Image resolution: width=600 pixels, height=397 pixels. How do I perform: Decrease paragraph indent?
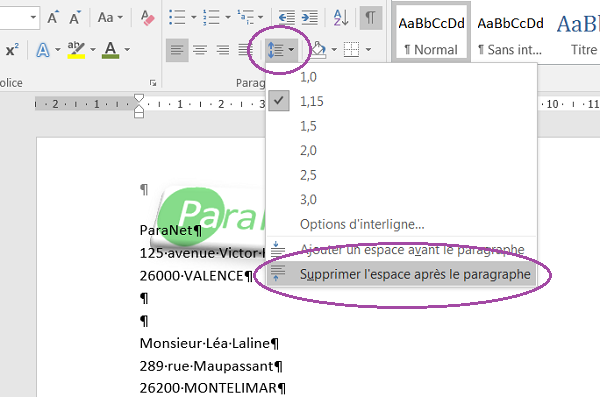coord(287,18)
